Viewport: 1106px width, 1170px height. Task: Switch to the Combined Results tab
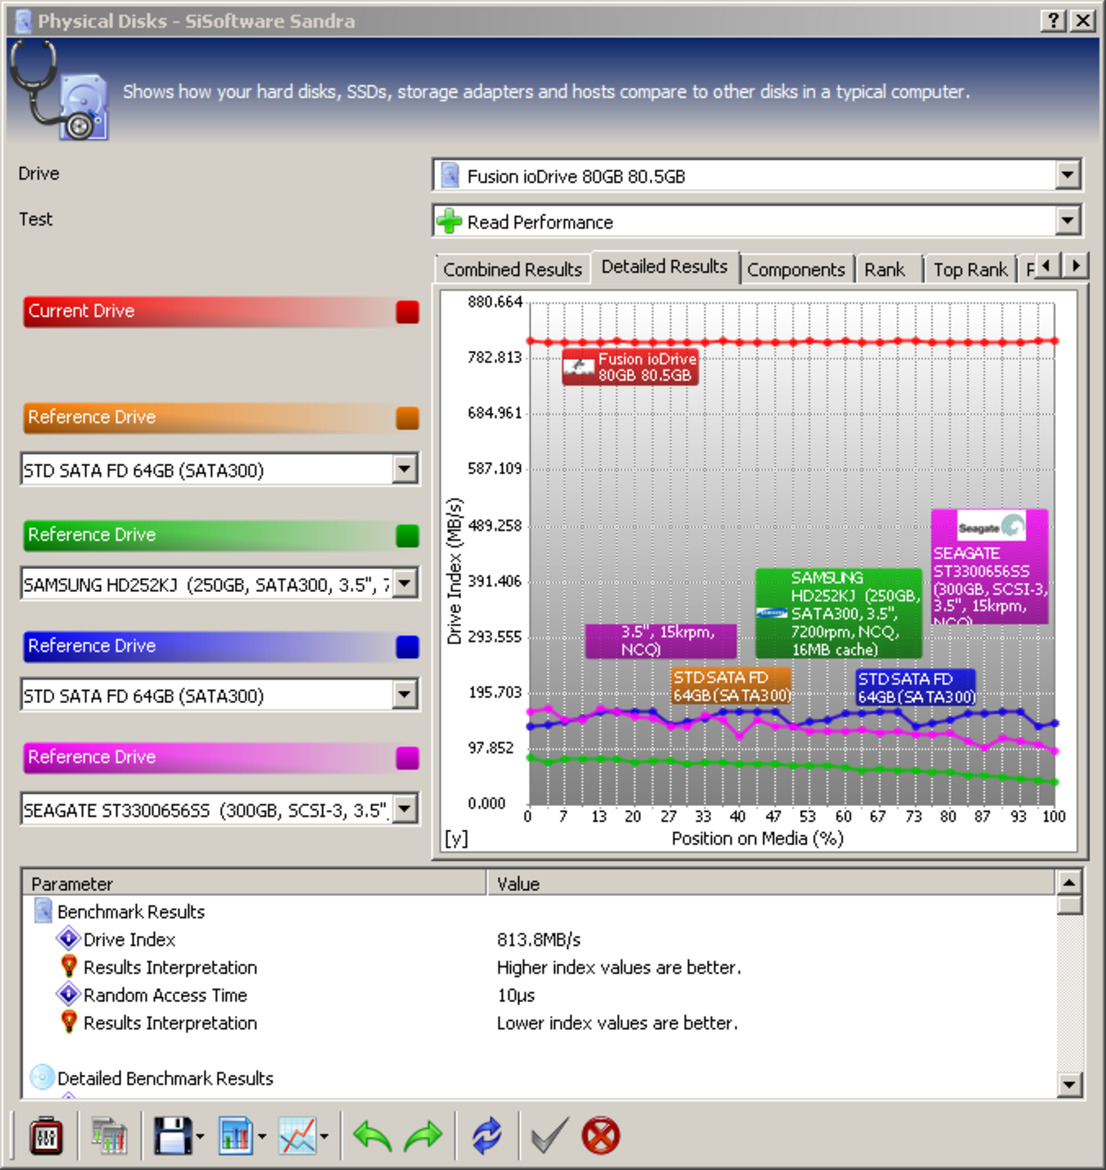(512, 270)
